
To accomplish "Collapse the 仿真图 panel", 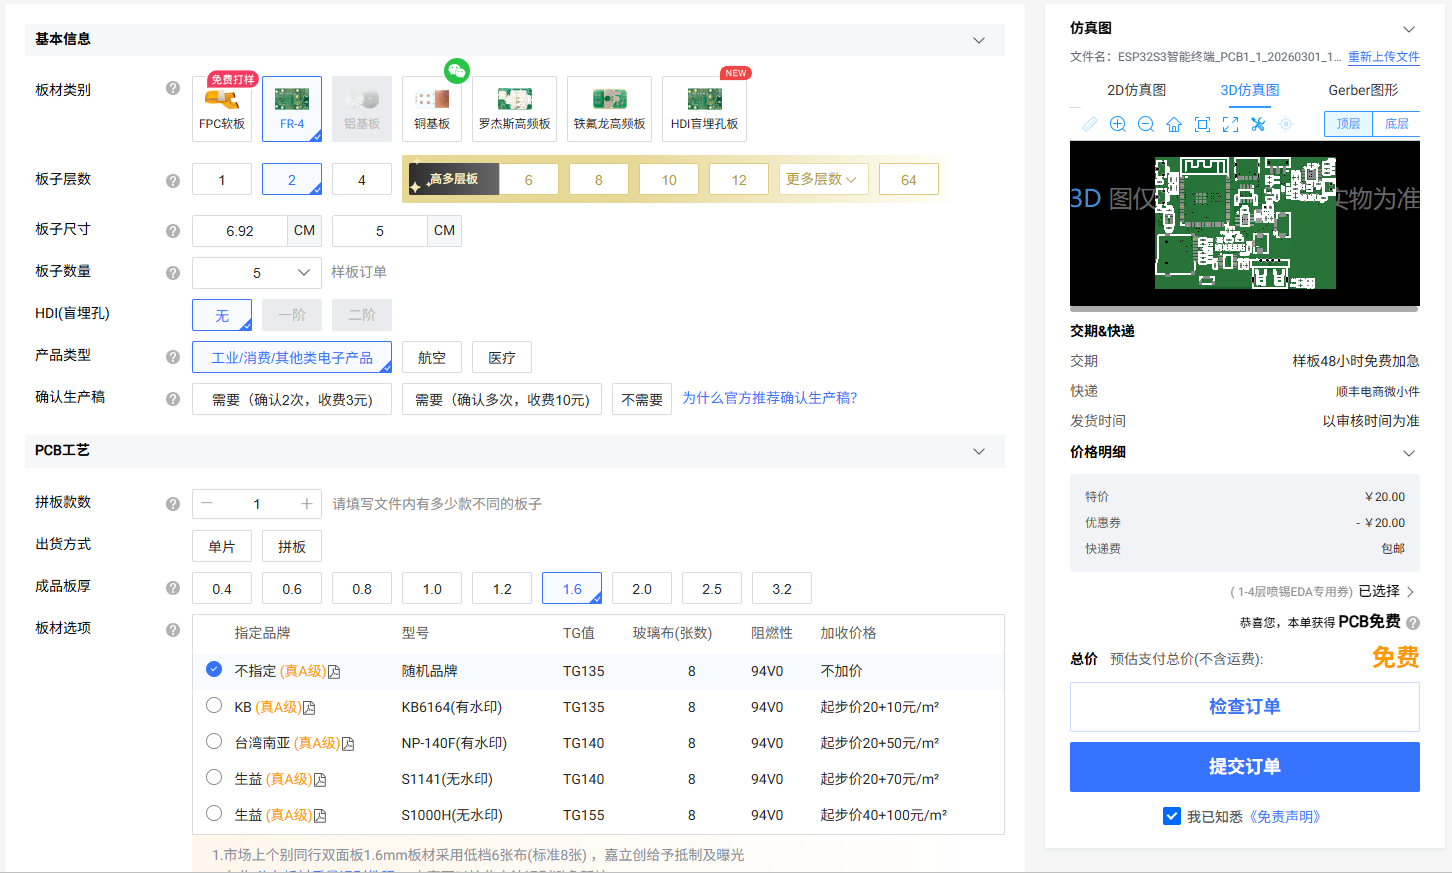I will point(1409,29).
